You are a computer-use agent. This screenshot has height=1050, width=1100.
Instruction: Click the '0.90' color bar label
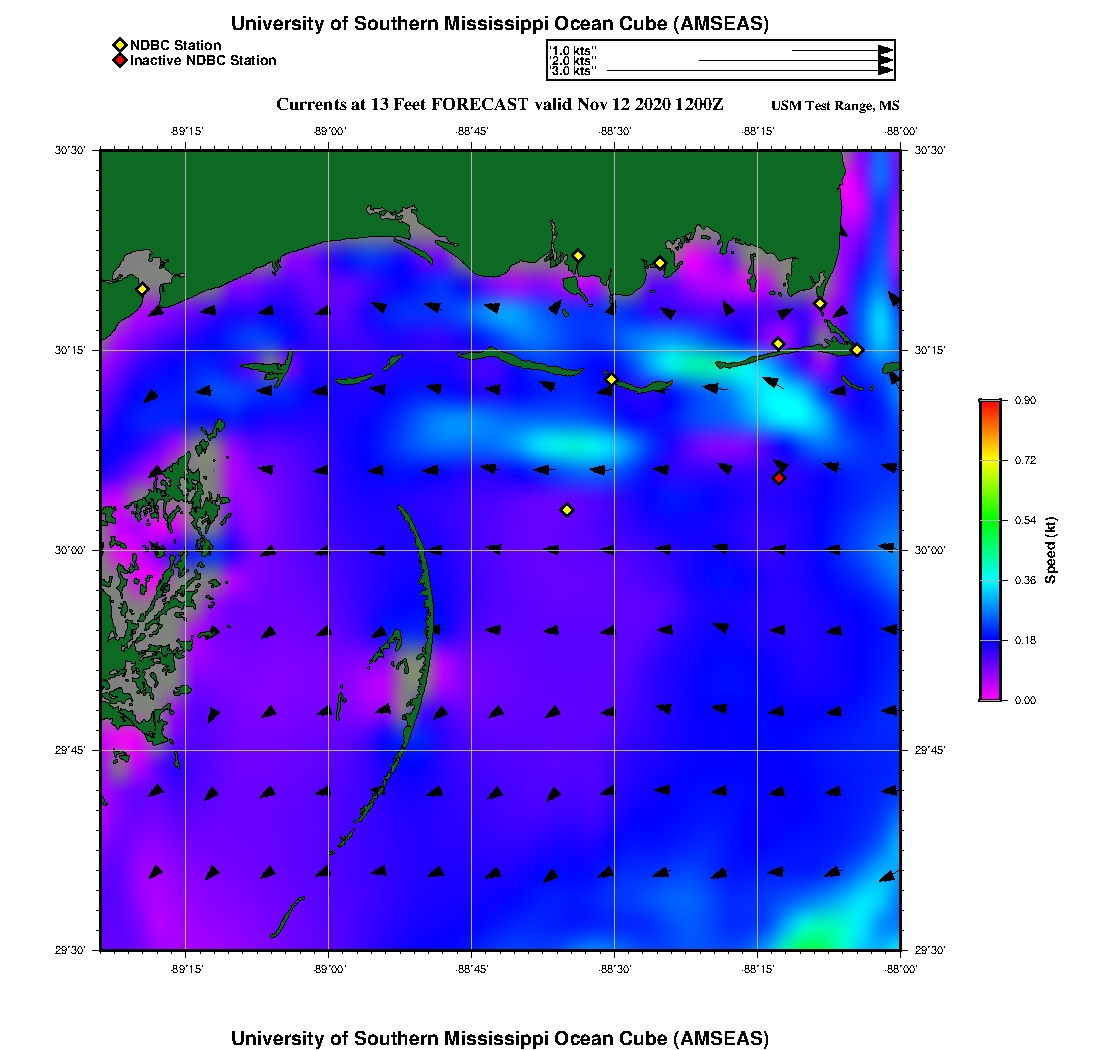coord(1025,401)
